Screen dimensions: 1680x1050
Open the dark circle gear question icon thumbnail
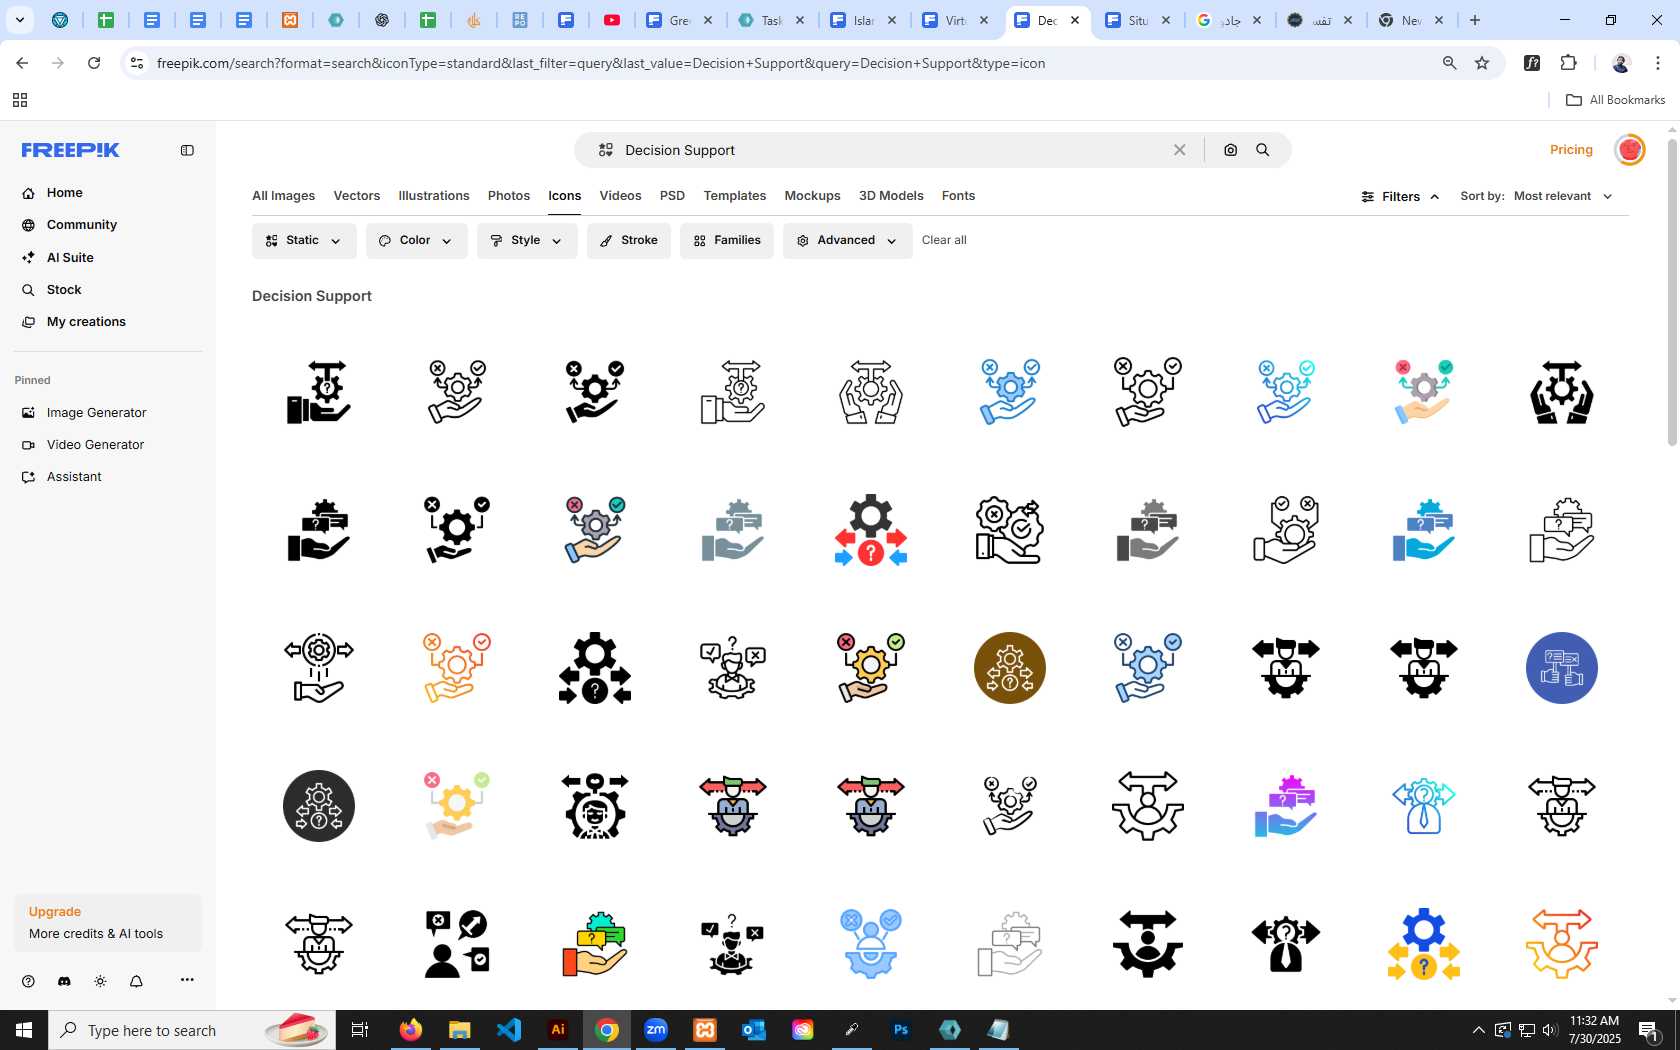[319, 806]
